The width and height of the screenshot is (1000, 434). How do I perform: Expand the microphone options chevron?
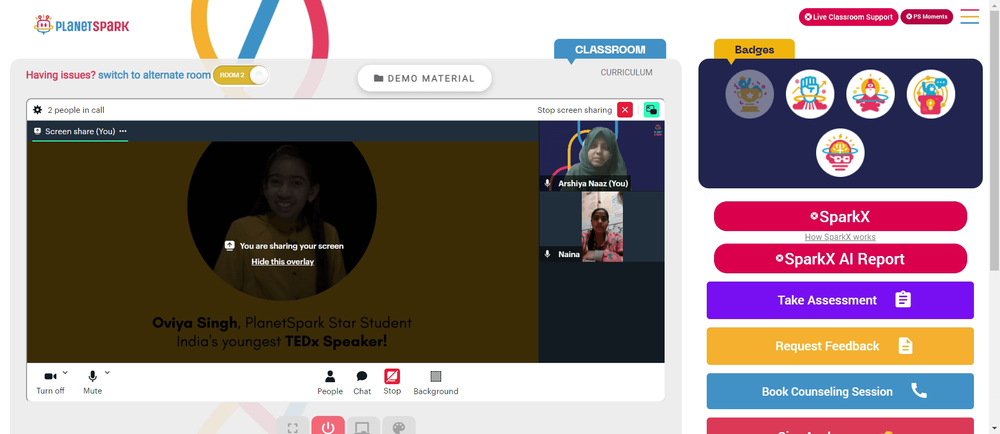107,373
